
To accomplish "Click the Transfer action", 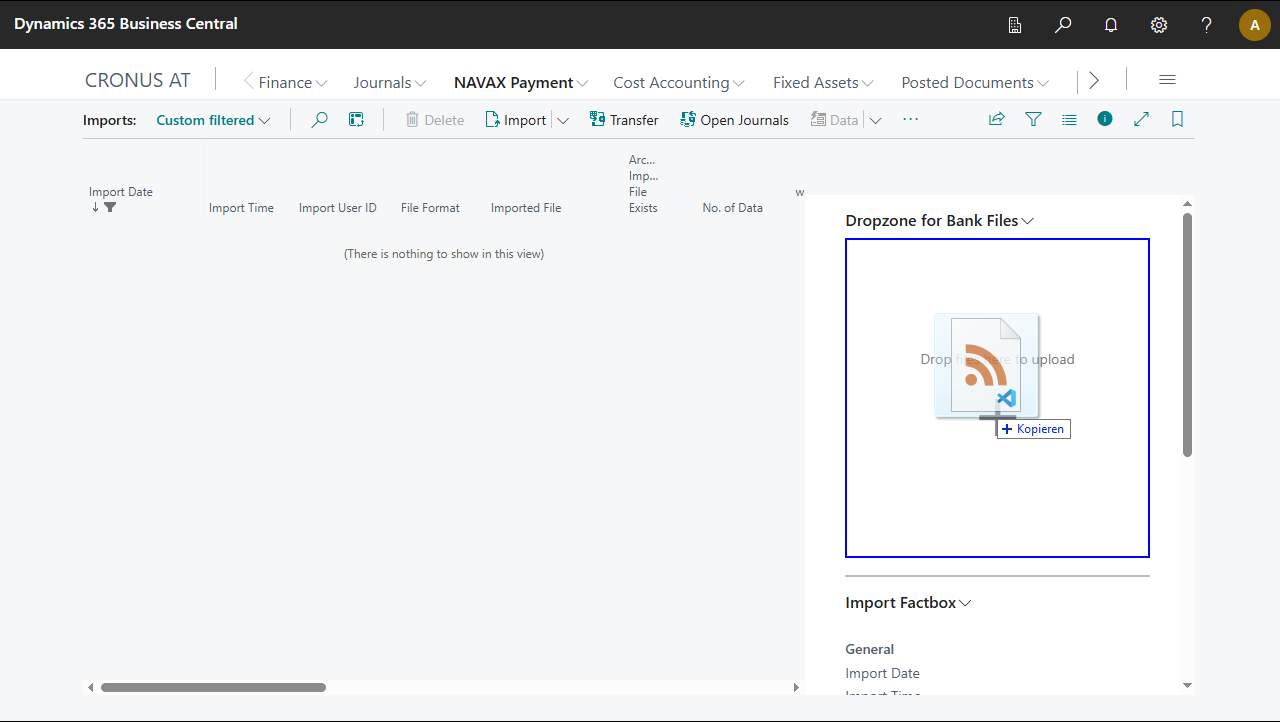I will [624, 120].
